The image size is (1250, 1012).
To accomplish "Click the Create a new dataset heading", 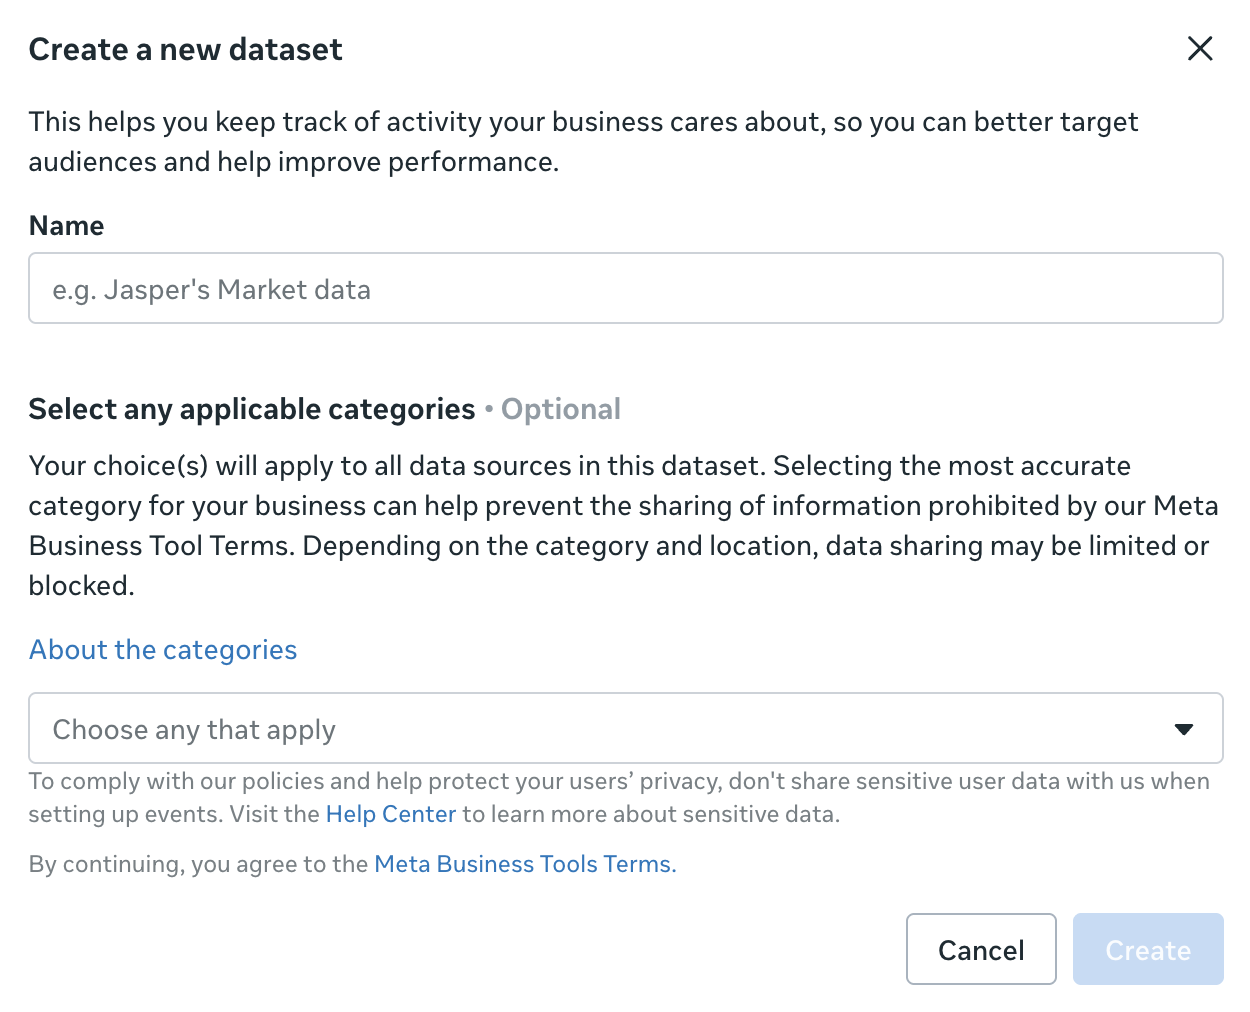I will point(185,49).
